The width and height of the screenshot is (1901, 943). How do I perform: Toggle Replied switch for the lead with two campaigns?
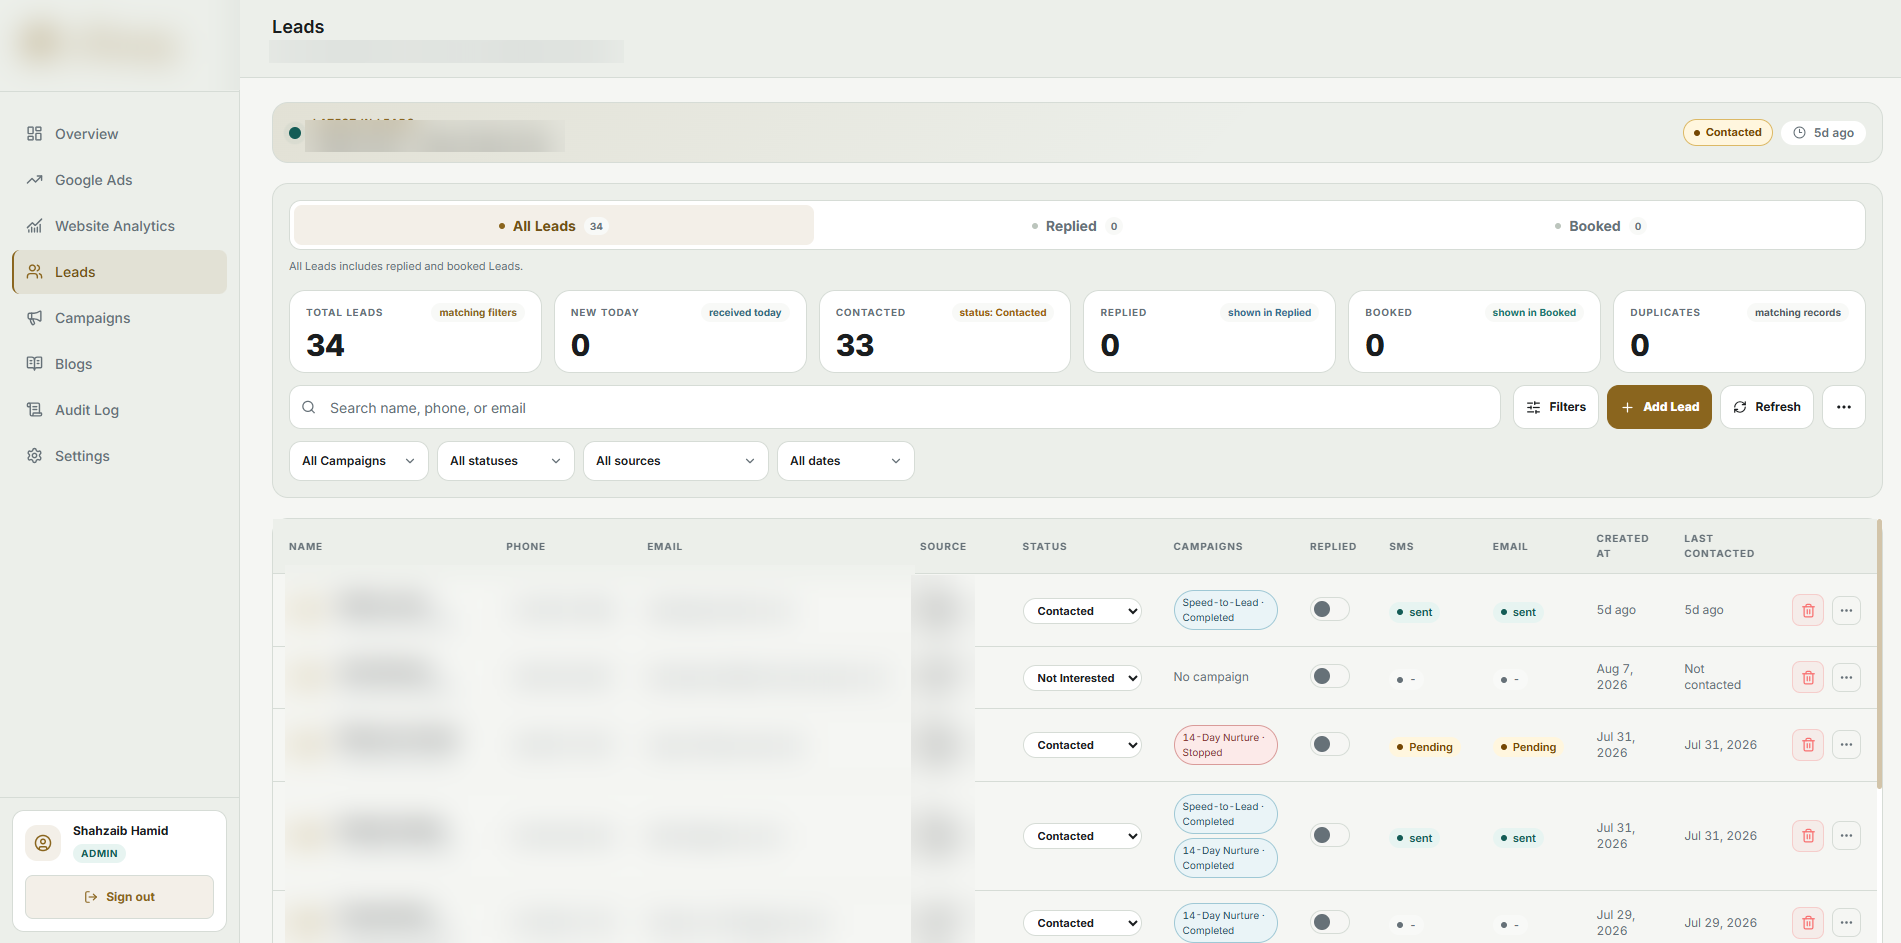tap(1330, 835)
